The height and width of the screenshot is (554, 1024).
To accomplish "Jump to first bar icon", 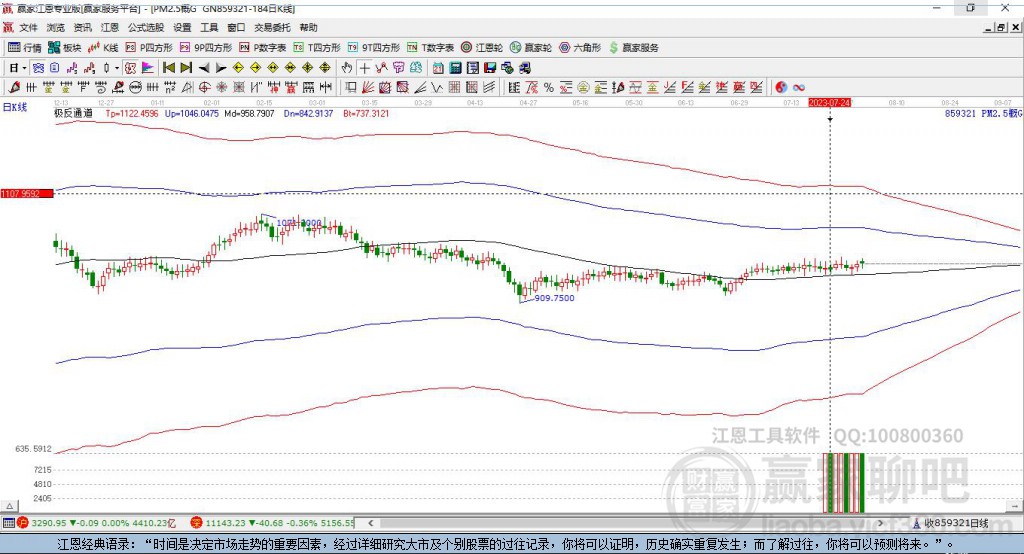I will [x=168, y=68].
